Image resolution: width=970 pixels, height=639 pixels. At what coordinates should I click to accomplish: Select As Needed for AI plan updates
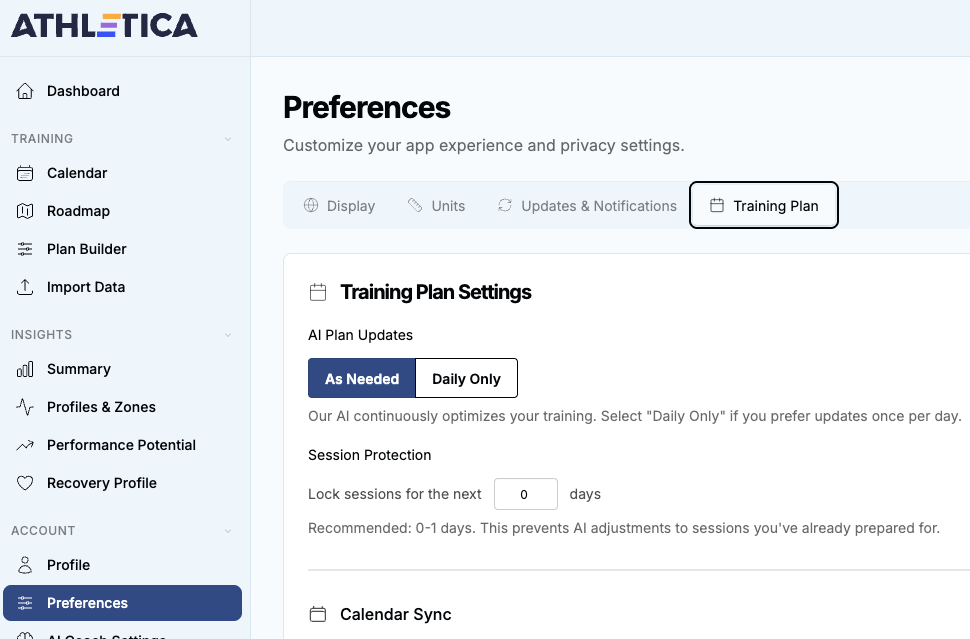click(x=362, y=379)
